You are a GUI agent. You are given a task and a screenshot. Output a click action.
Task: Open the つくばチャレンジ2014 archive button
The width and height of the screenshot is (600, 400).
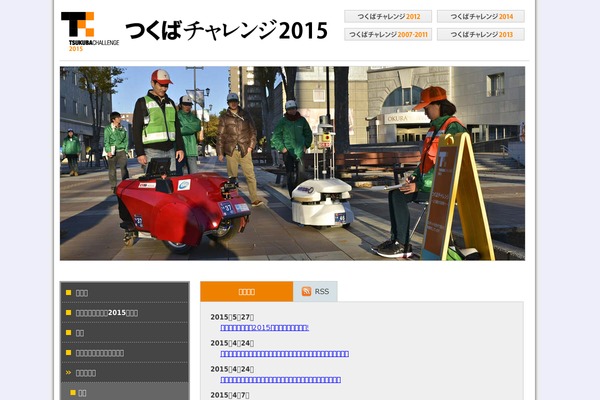pos(481,16)
